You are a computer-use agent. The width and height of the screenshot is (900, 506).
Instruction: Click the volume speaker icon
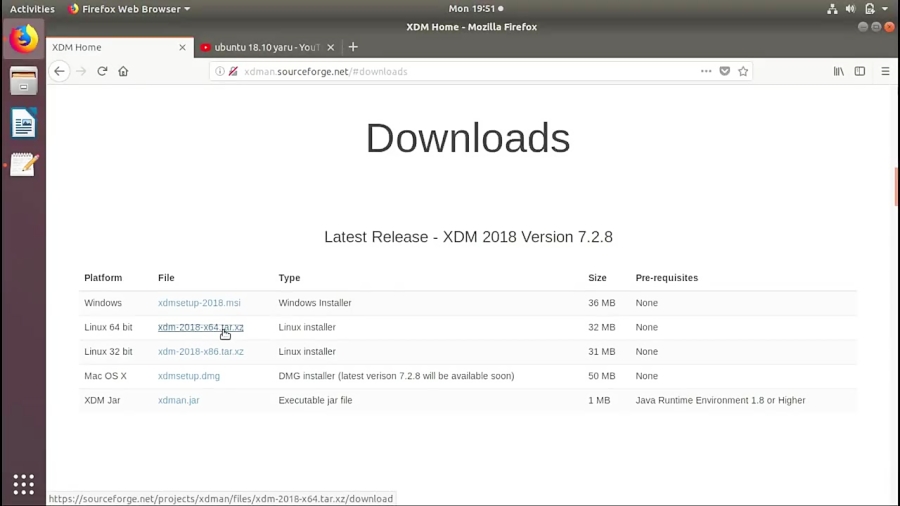tap(851, 9)
